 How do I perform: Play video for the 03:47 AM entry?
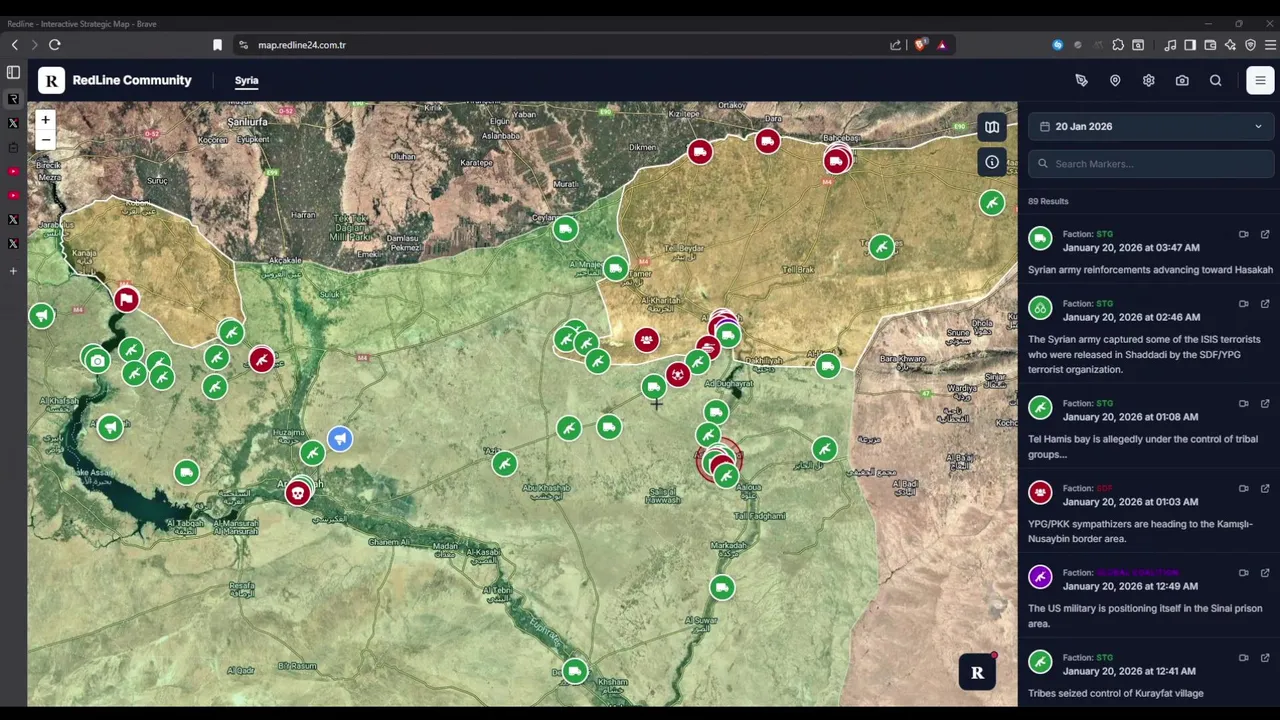(x=1243, y=234)
